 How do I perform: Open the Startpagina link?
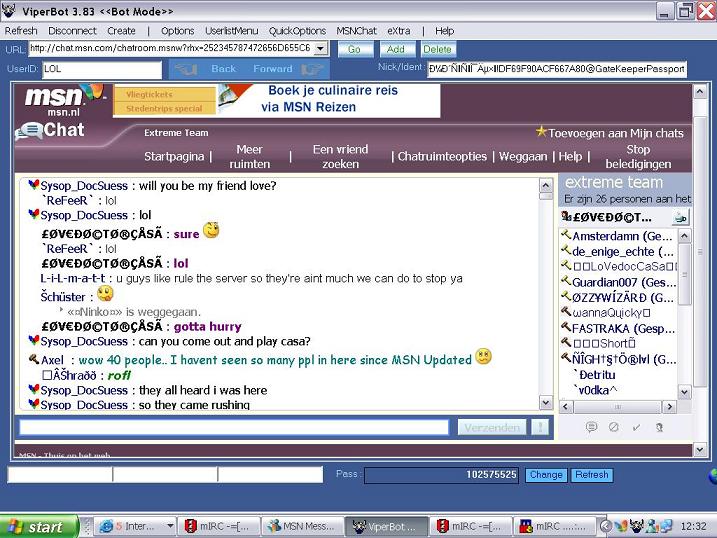coord(174,157)
